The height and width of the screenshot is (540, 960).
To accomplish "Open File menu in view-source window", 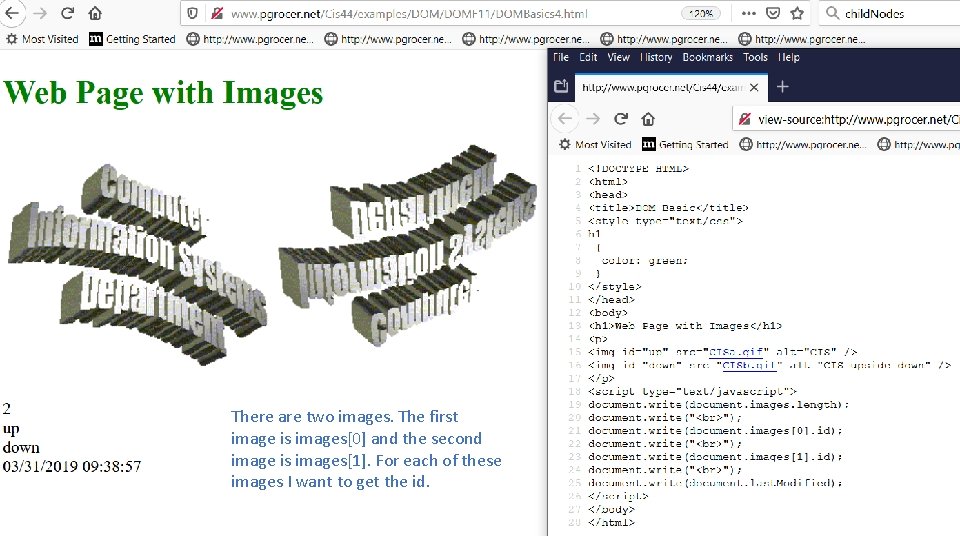I will click(x=561, y=57).
